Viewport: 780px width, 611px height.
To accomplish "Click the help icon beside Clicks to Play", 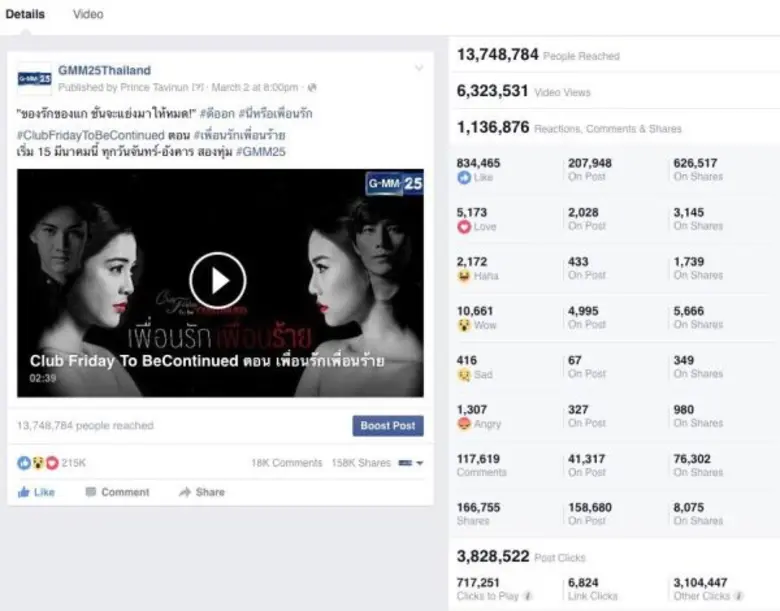I will point(526,596).
